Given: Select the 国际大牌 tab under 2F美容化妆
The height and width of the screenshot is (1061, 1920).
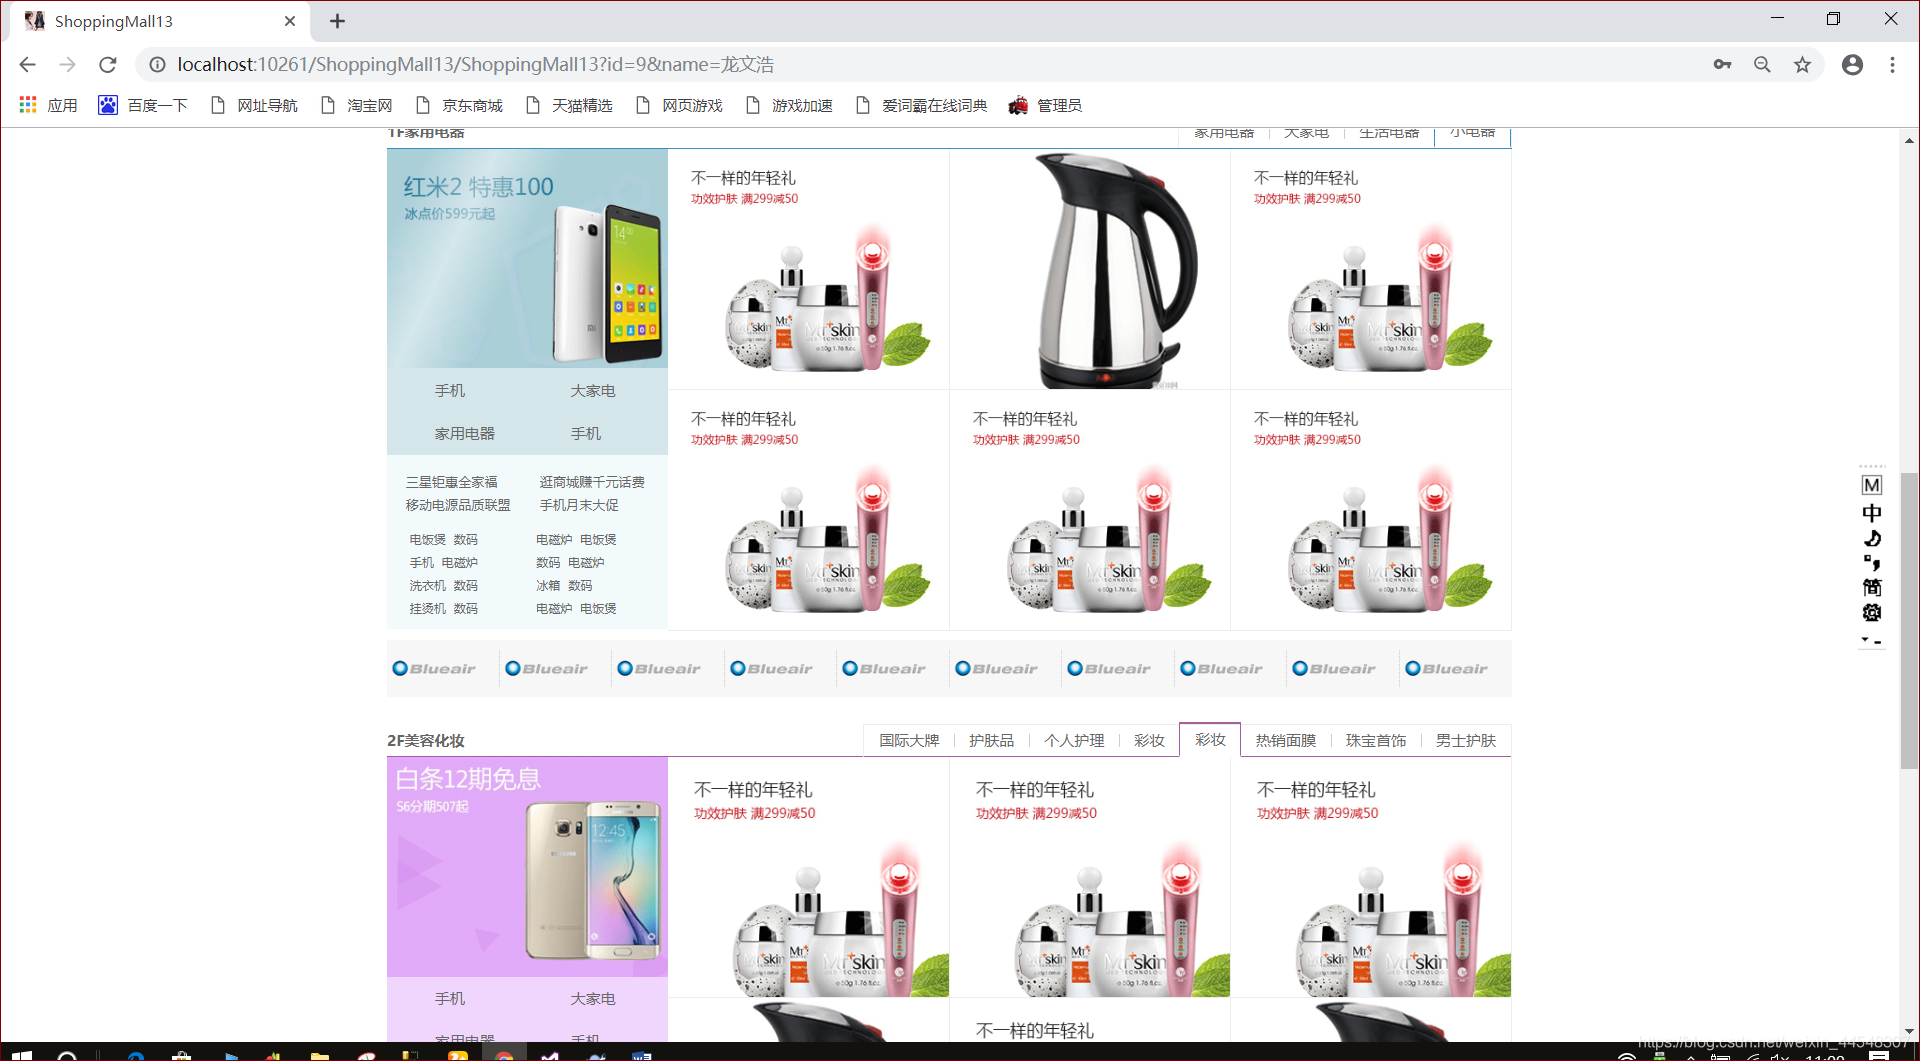Looking at the screenshot, I should point(909,740).
